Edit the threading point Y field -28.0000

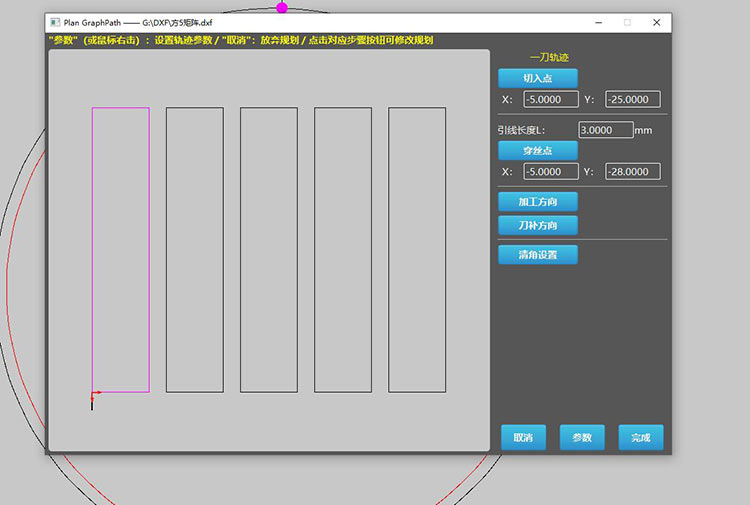click(x=633, y=171)
